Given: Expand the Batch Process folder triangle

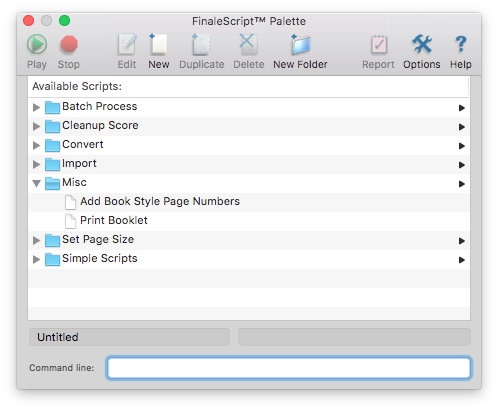Looking at the screenshot, I should [x=36, y=107].
